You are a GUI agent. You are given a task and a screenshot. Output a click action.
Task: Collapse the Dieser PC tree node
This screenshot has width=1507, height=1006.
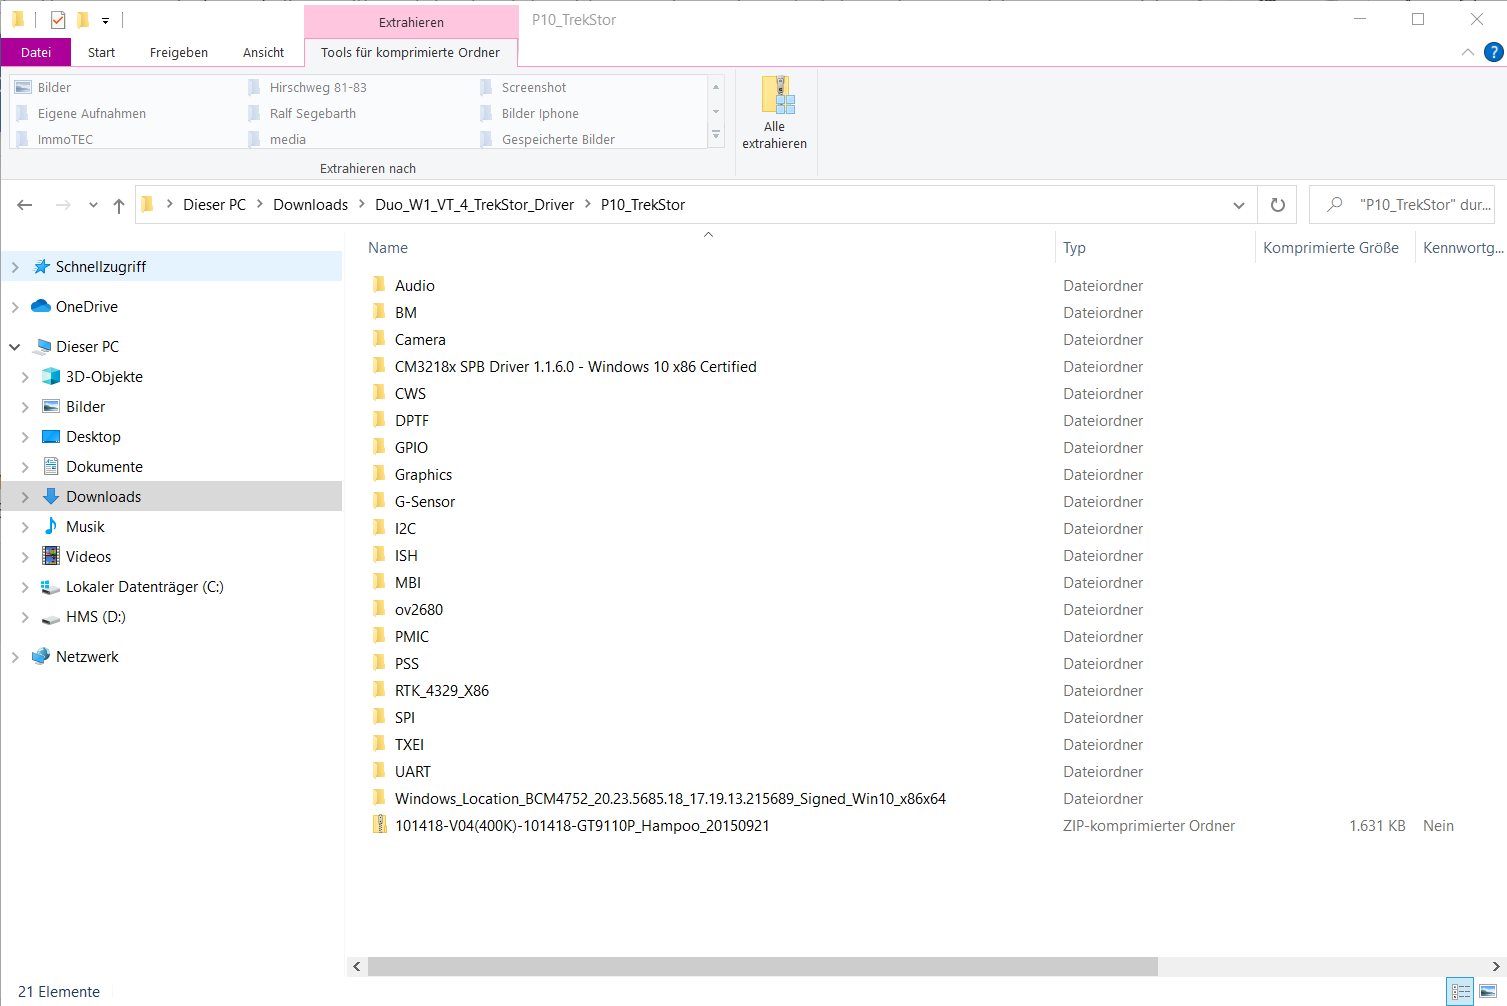pos(15,347)
